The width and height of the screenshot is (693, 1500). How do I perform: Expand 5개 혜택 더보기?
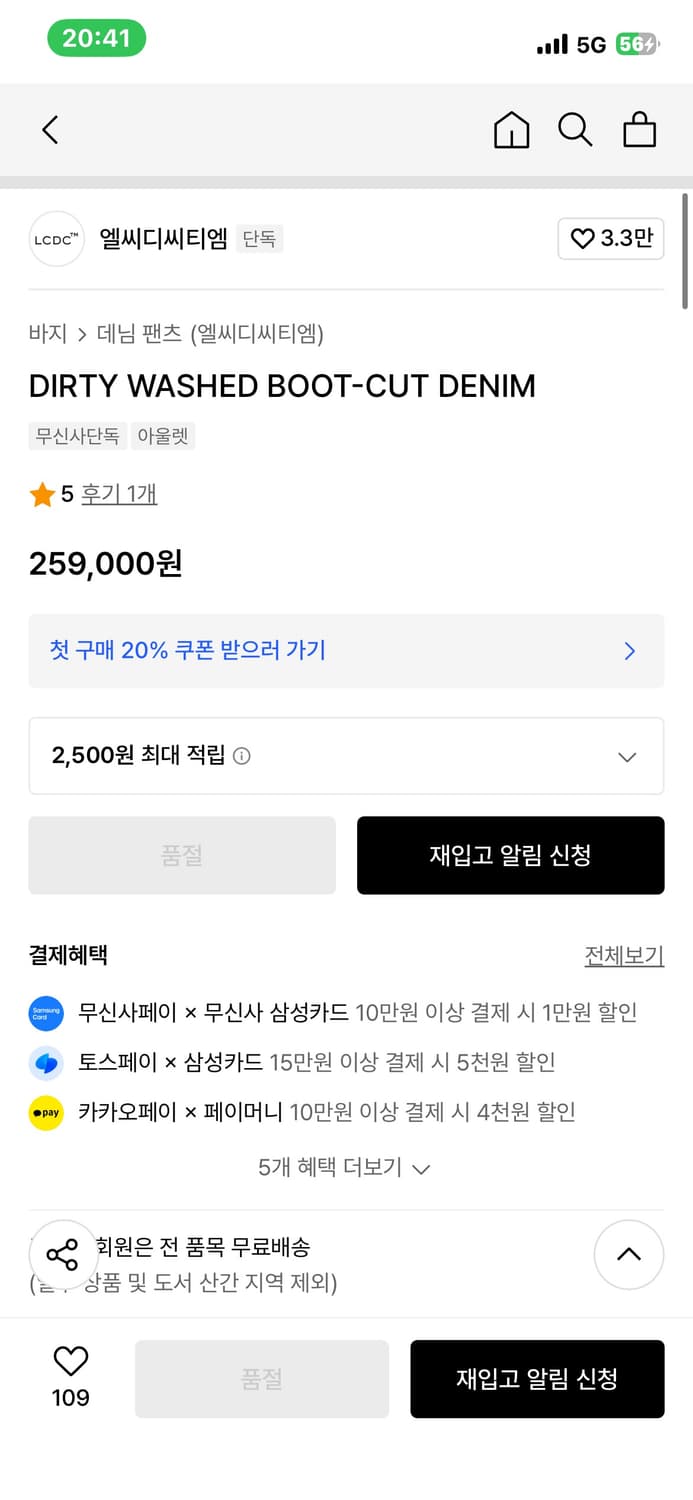(x=344, y=1167)
